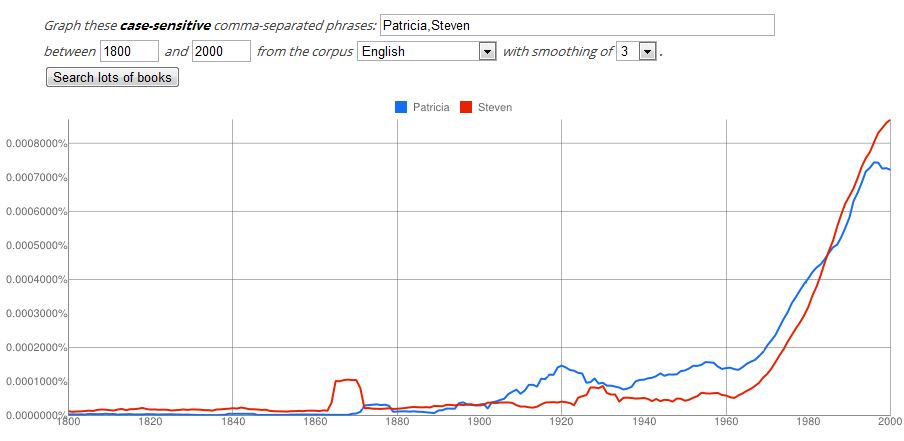Click the 1960 x-axis year label
The height and width of the screenshot is (441, 904).
tap(726, 421)
